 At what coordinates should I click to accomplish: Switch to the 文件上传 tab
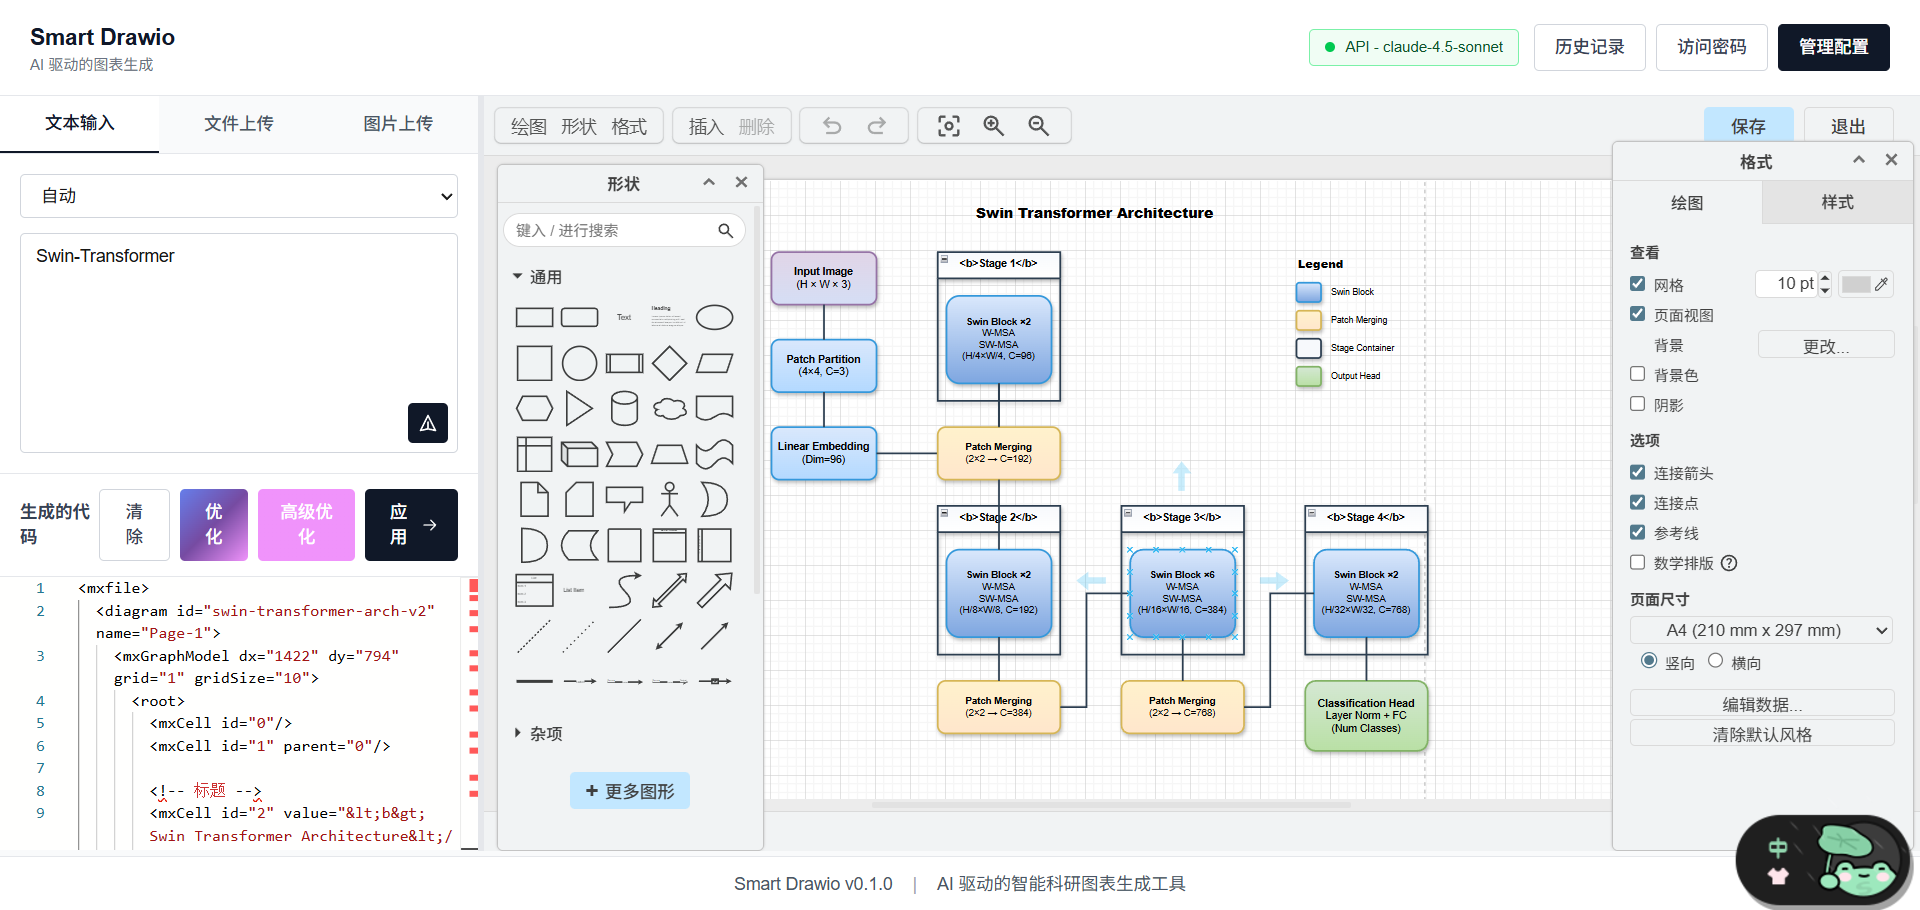coord(239,124)
